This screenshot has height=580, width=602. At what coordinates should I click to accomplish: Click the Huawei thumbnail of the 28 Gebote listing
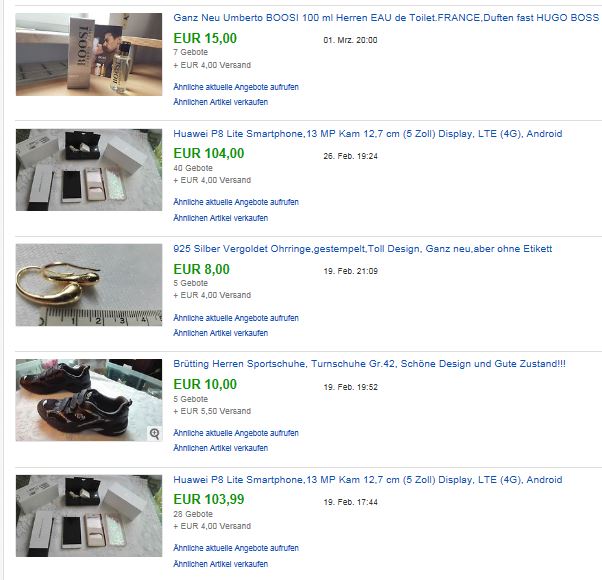point(89,516)
